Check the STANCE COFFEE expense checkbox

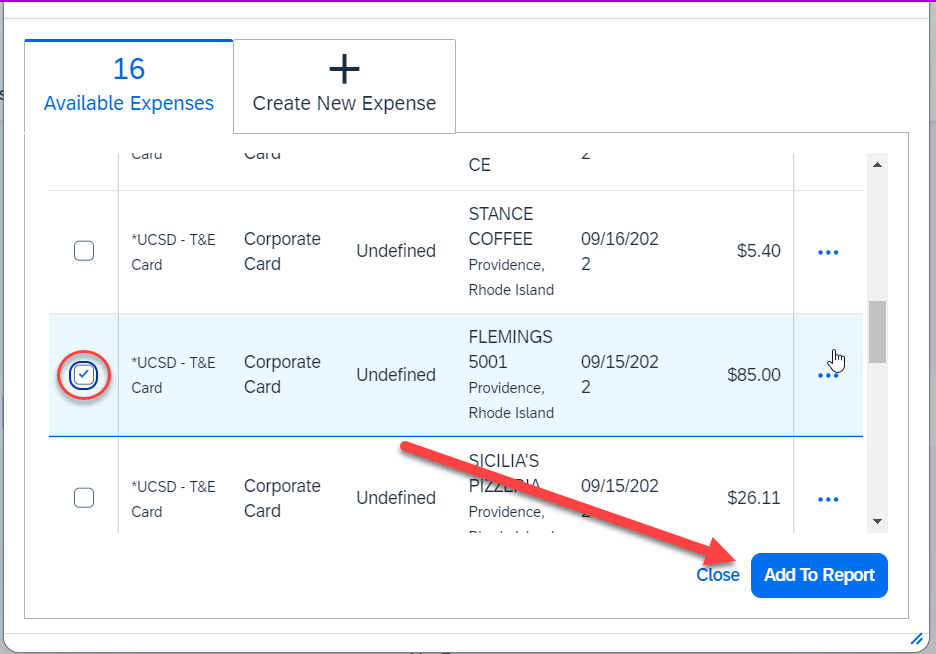click(84, 251)
